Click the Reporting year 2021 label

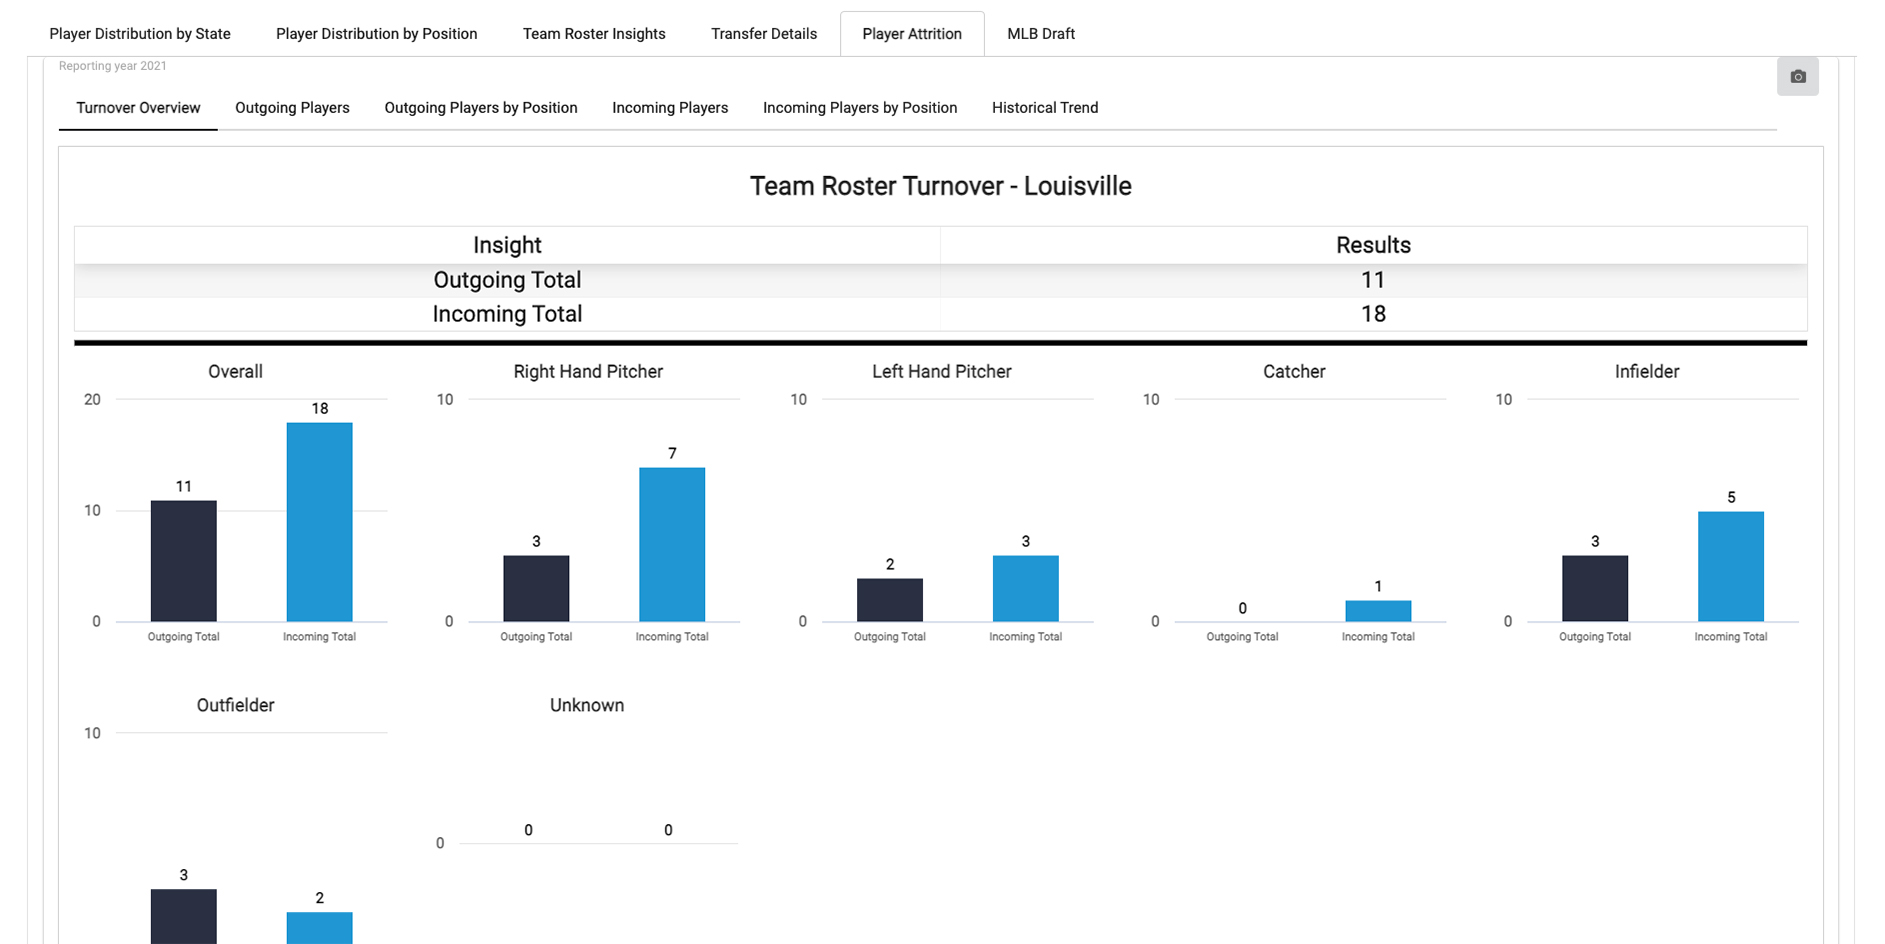click(113, 66)
